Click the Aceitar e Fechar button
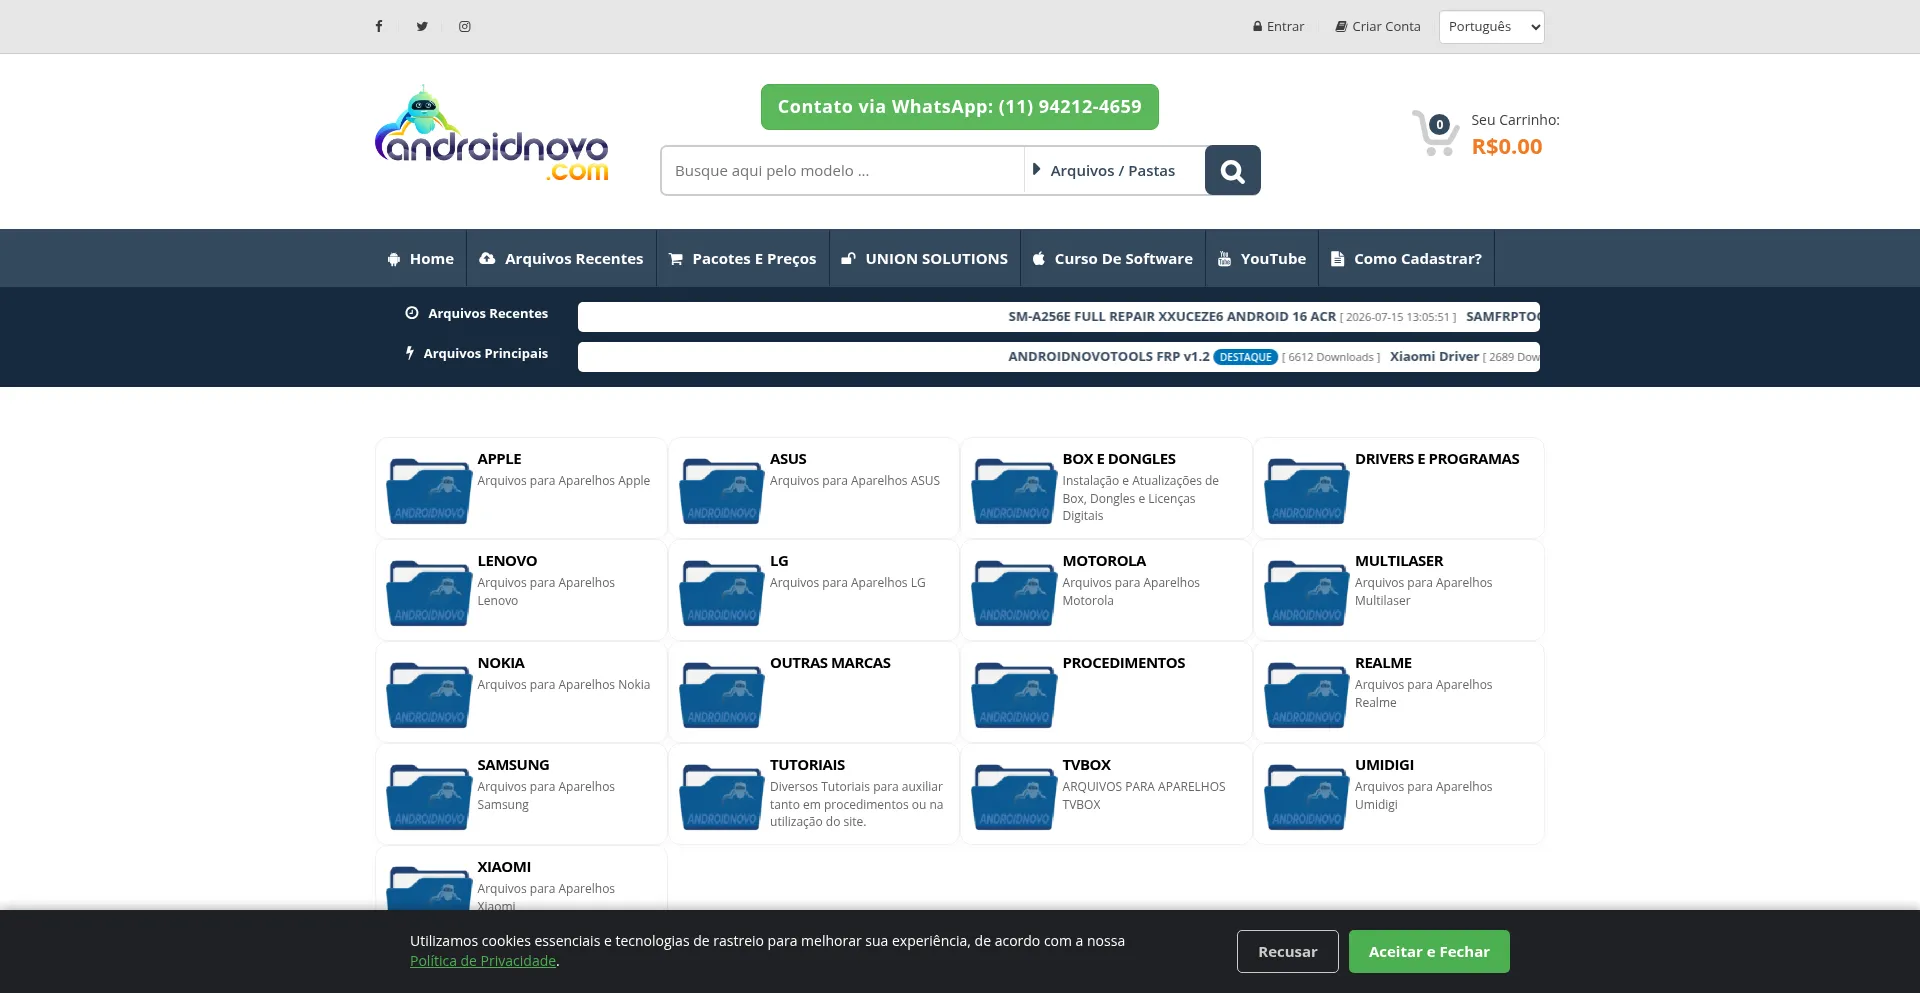This screenshot has width=1920, height=993. point(1429,952)
